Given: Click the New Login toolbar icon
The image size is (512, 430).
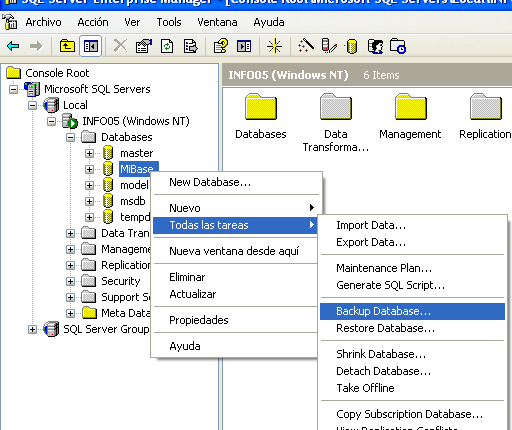Looking at the screenshot, I should pos(375,46).
